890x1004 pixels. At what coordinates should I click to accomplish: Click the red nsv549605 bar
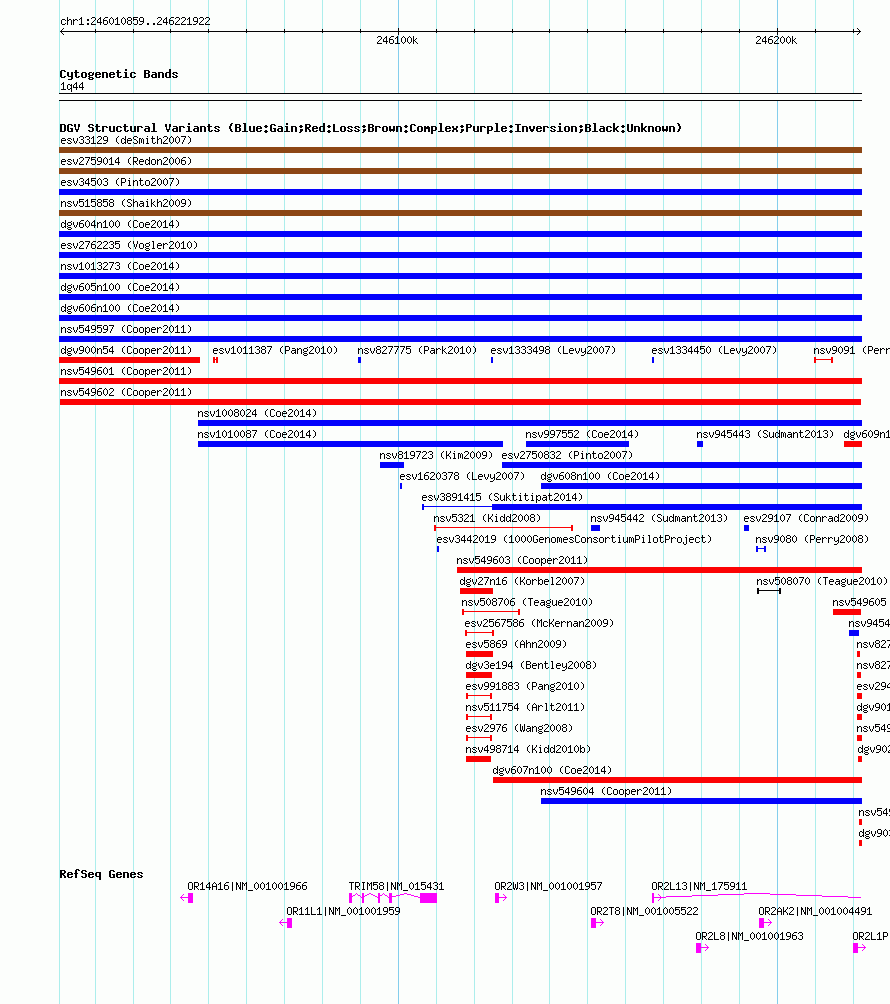pyautogui.click(x=846, y=613)
